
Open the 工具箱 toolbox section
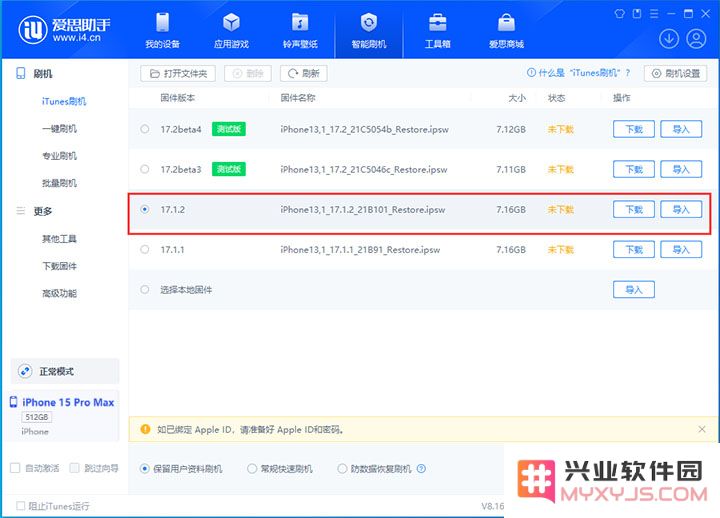point(437,31)
